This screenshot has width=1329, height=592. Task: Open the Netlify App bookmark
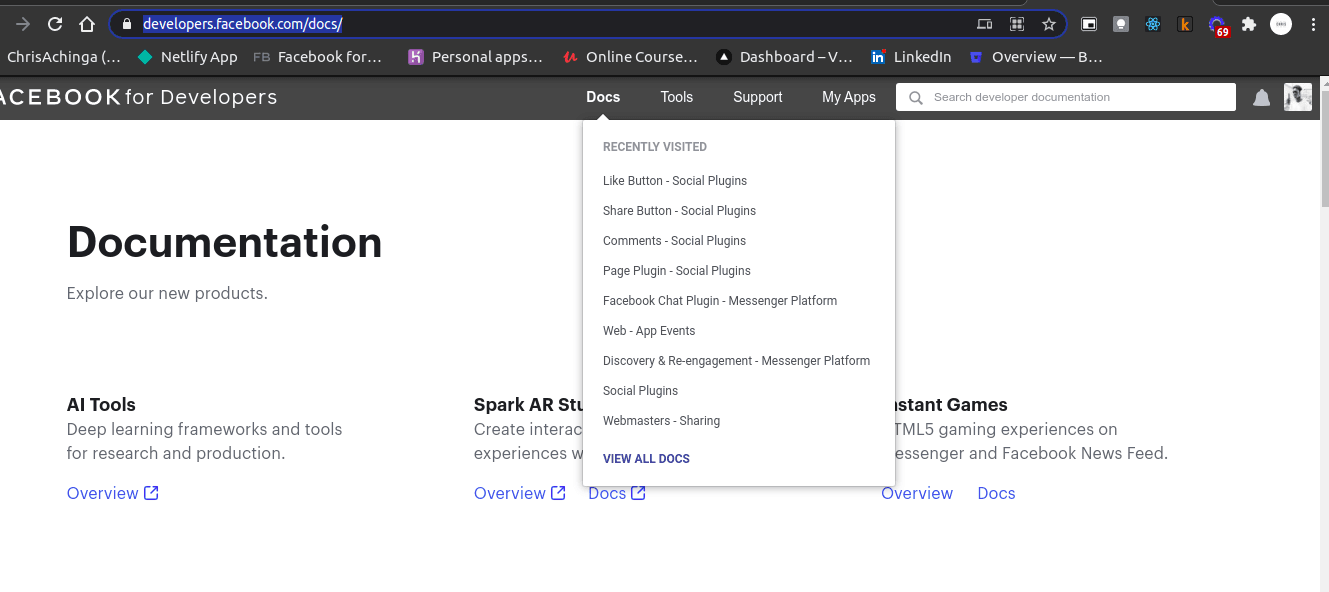point(188,57)
